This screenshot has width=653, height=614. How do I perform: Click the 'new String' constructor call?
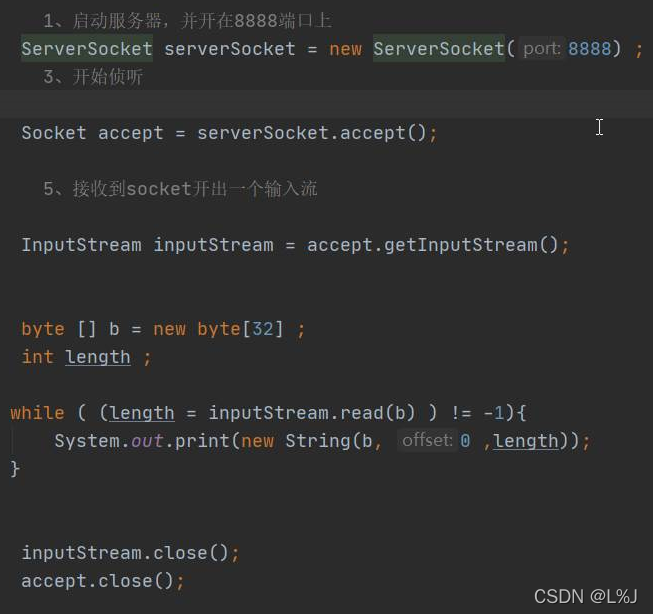pos(296,441)
